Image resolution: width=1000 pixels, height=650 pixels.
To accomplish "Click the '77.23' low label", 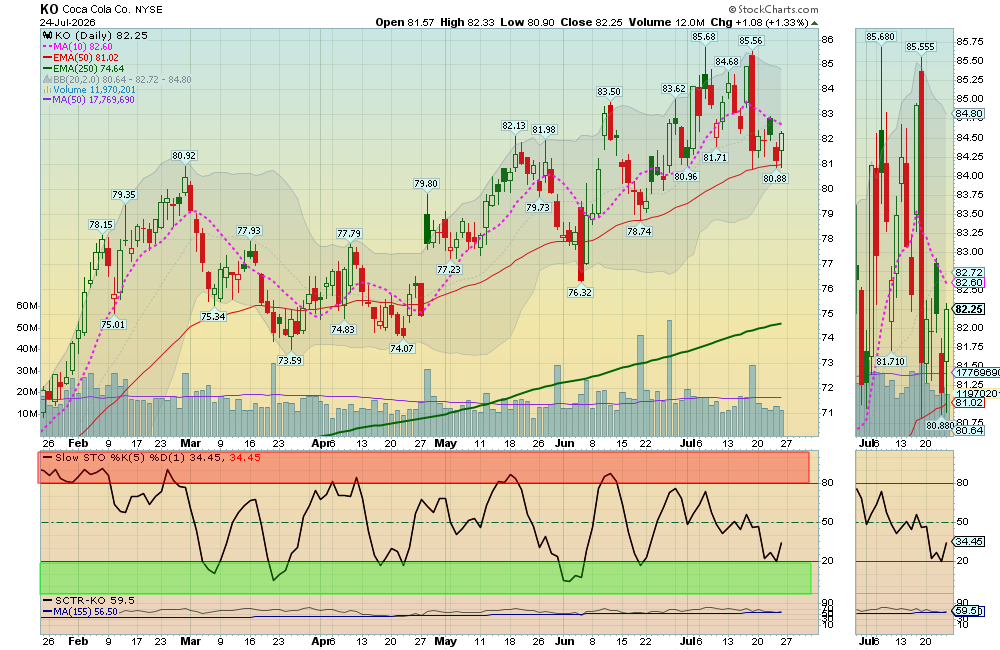I will pyautogui.click(x=449, y=270).
